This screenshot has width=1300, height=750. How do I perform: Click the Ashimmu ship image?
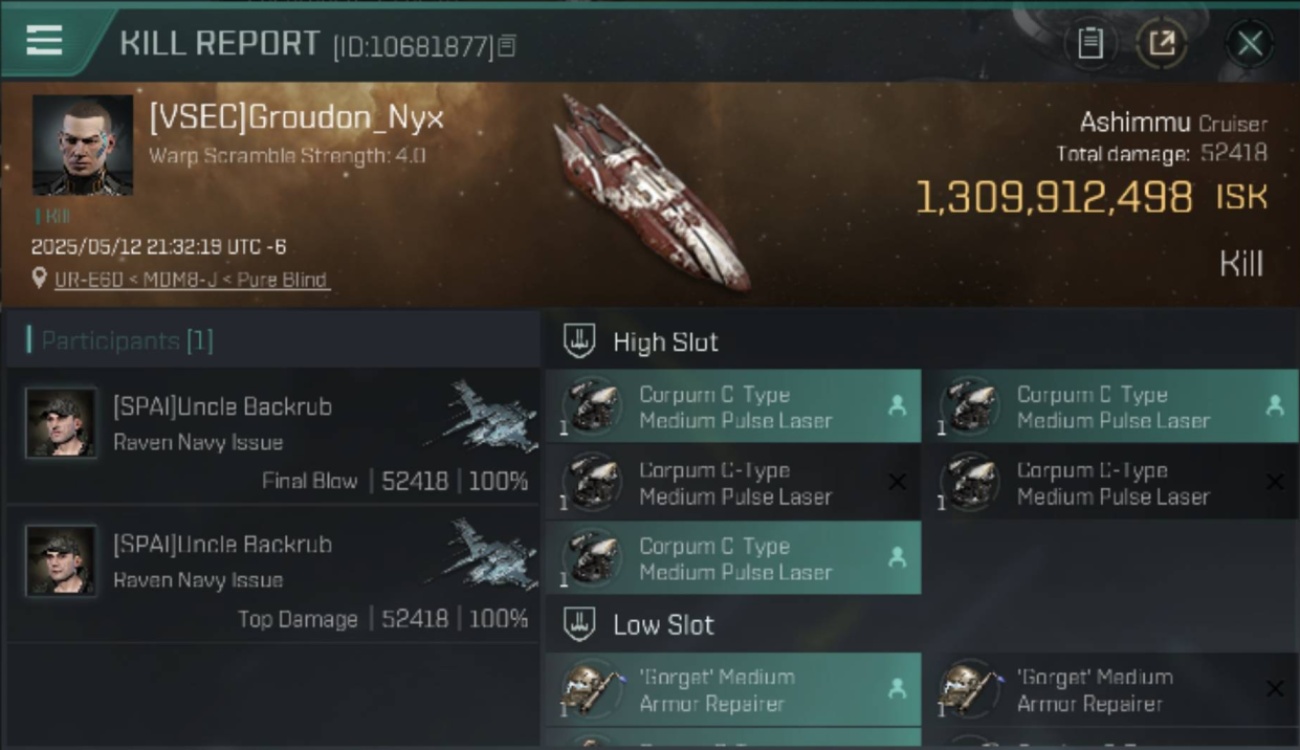pos(653,191)
